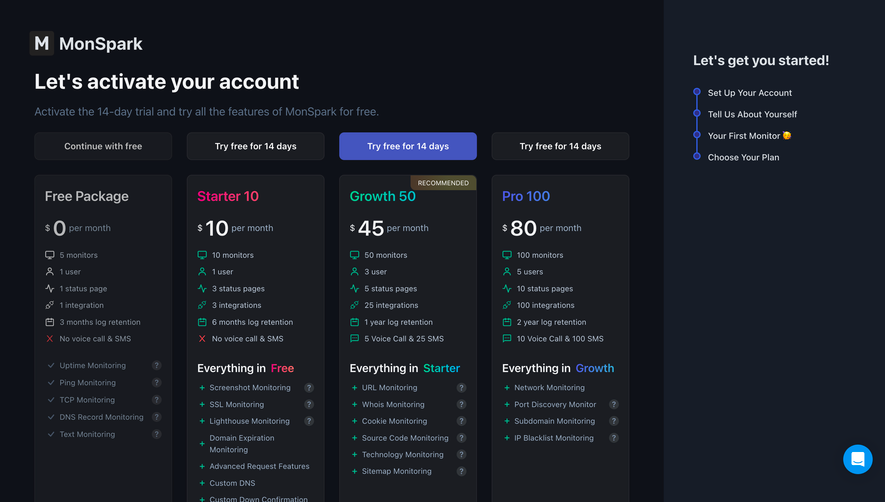The image size is (885, 502).
Task: Open help icon for SSL Monitoring
Action: pyautogui.click(x=309, y=404)
